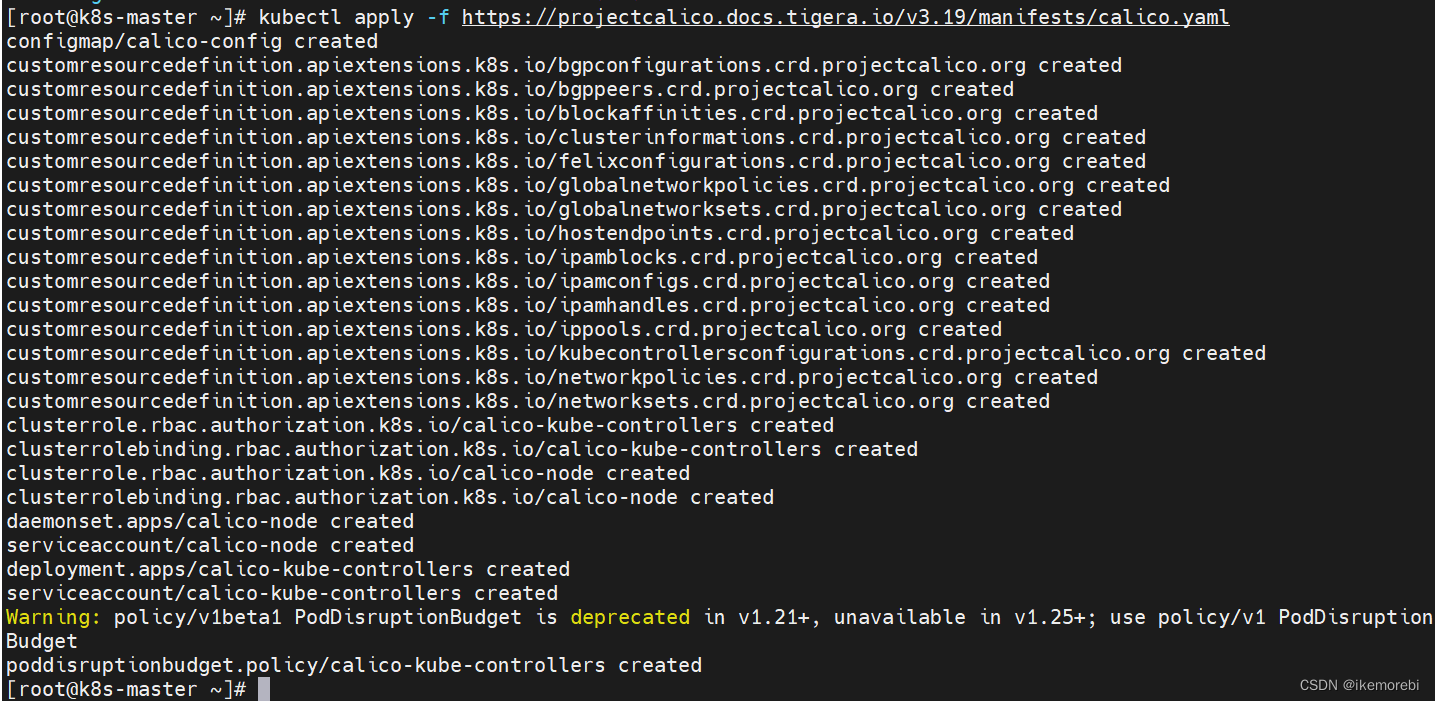The height and width of the screenshot is (701, 1435).
Task: Select 'deployment.apps/calico-kube-controllers created' line
Action: (x=288, y=569)
